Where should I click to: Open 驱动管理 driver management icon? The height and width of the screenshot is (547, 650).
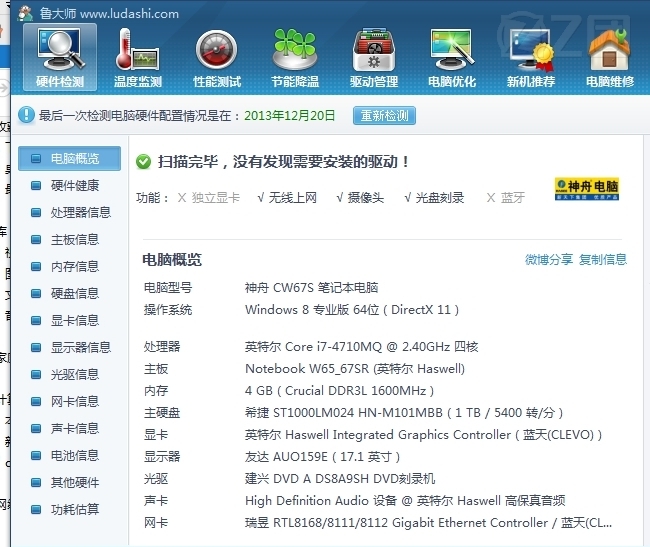374,57
